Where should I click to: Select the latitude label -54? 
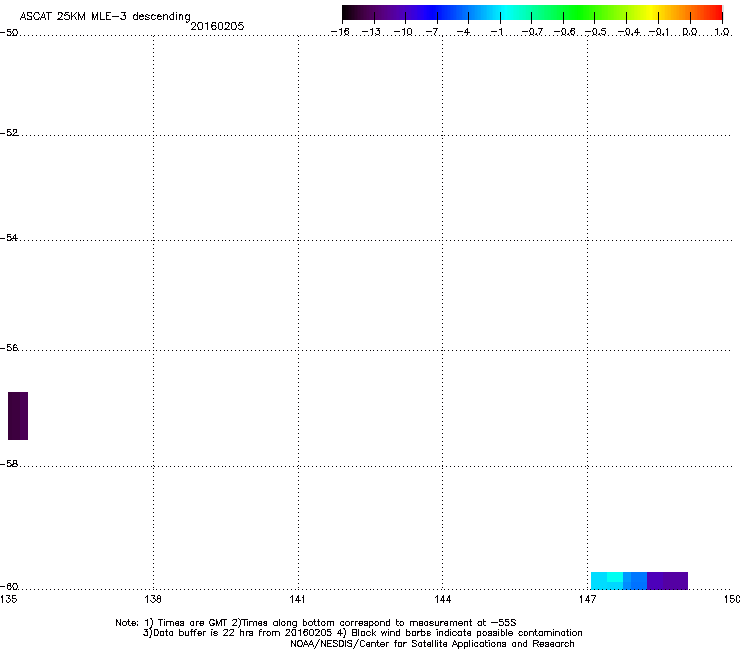(9, 237)
